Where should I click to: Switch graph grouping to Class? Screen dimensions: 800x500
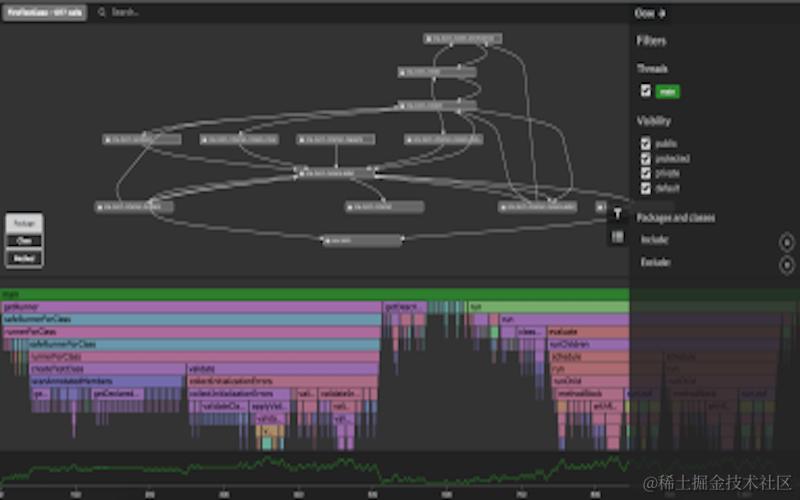[x=24, y=241]
